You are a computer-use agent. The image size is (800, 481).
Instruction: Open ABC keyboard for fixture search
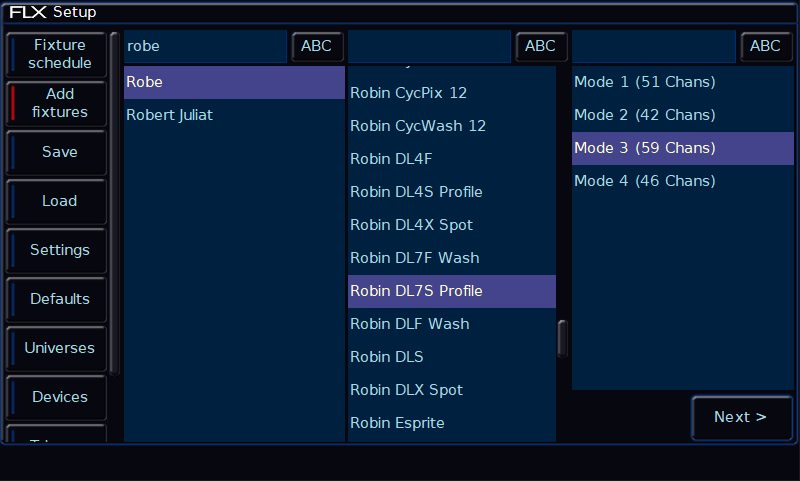pos(540,46)
